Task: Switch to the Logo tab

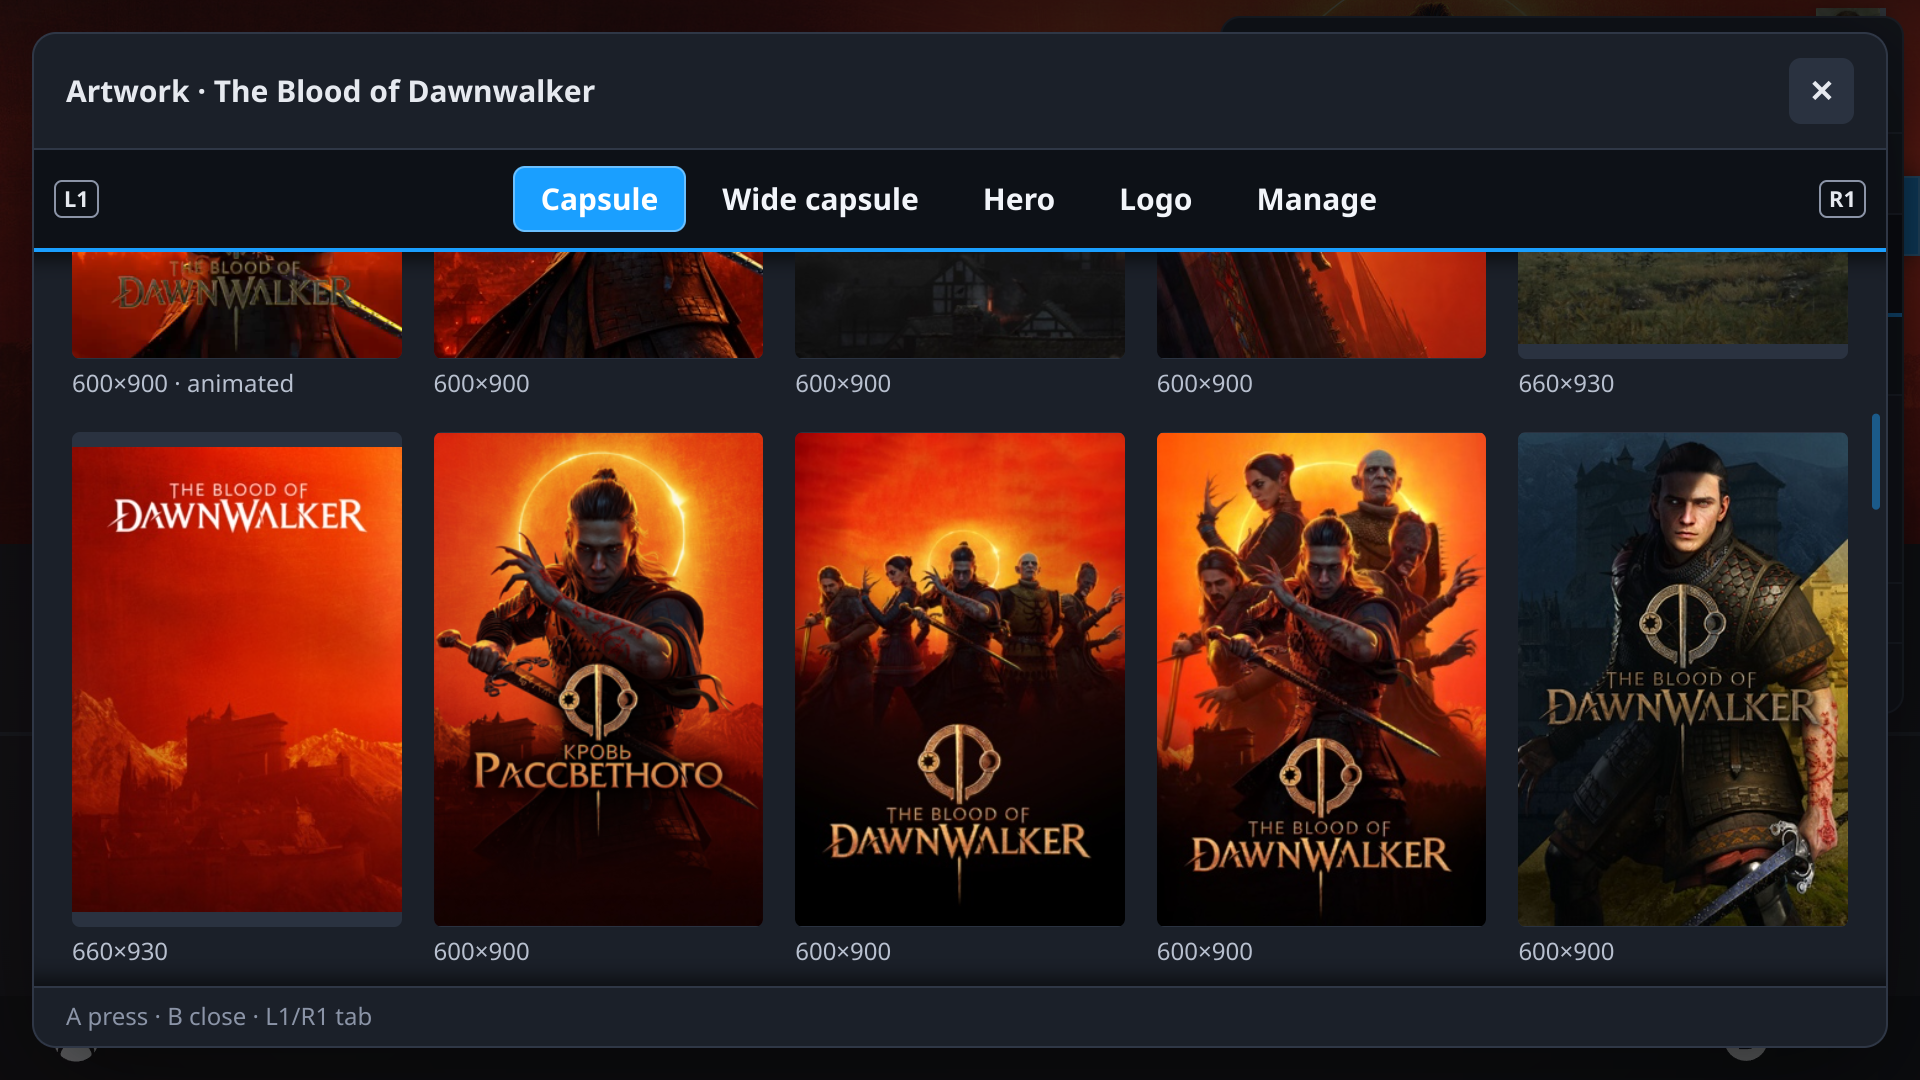Action: [1155, 199]
